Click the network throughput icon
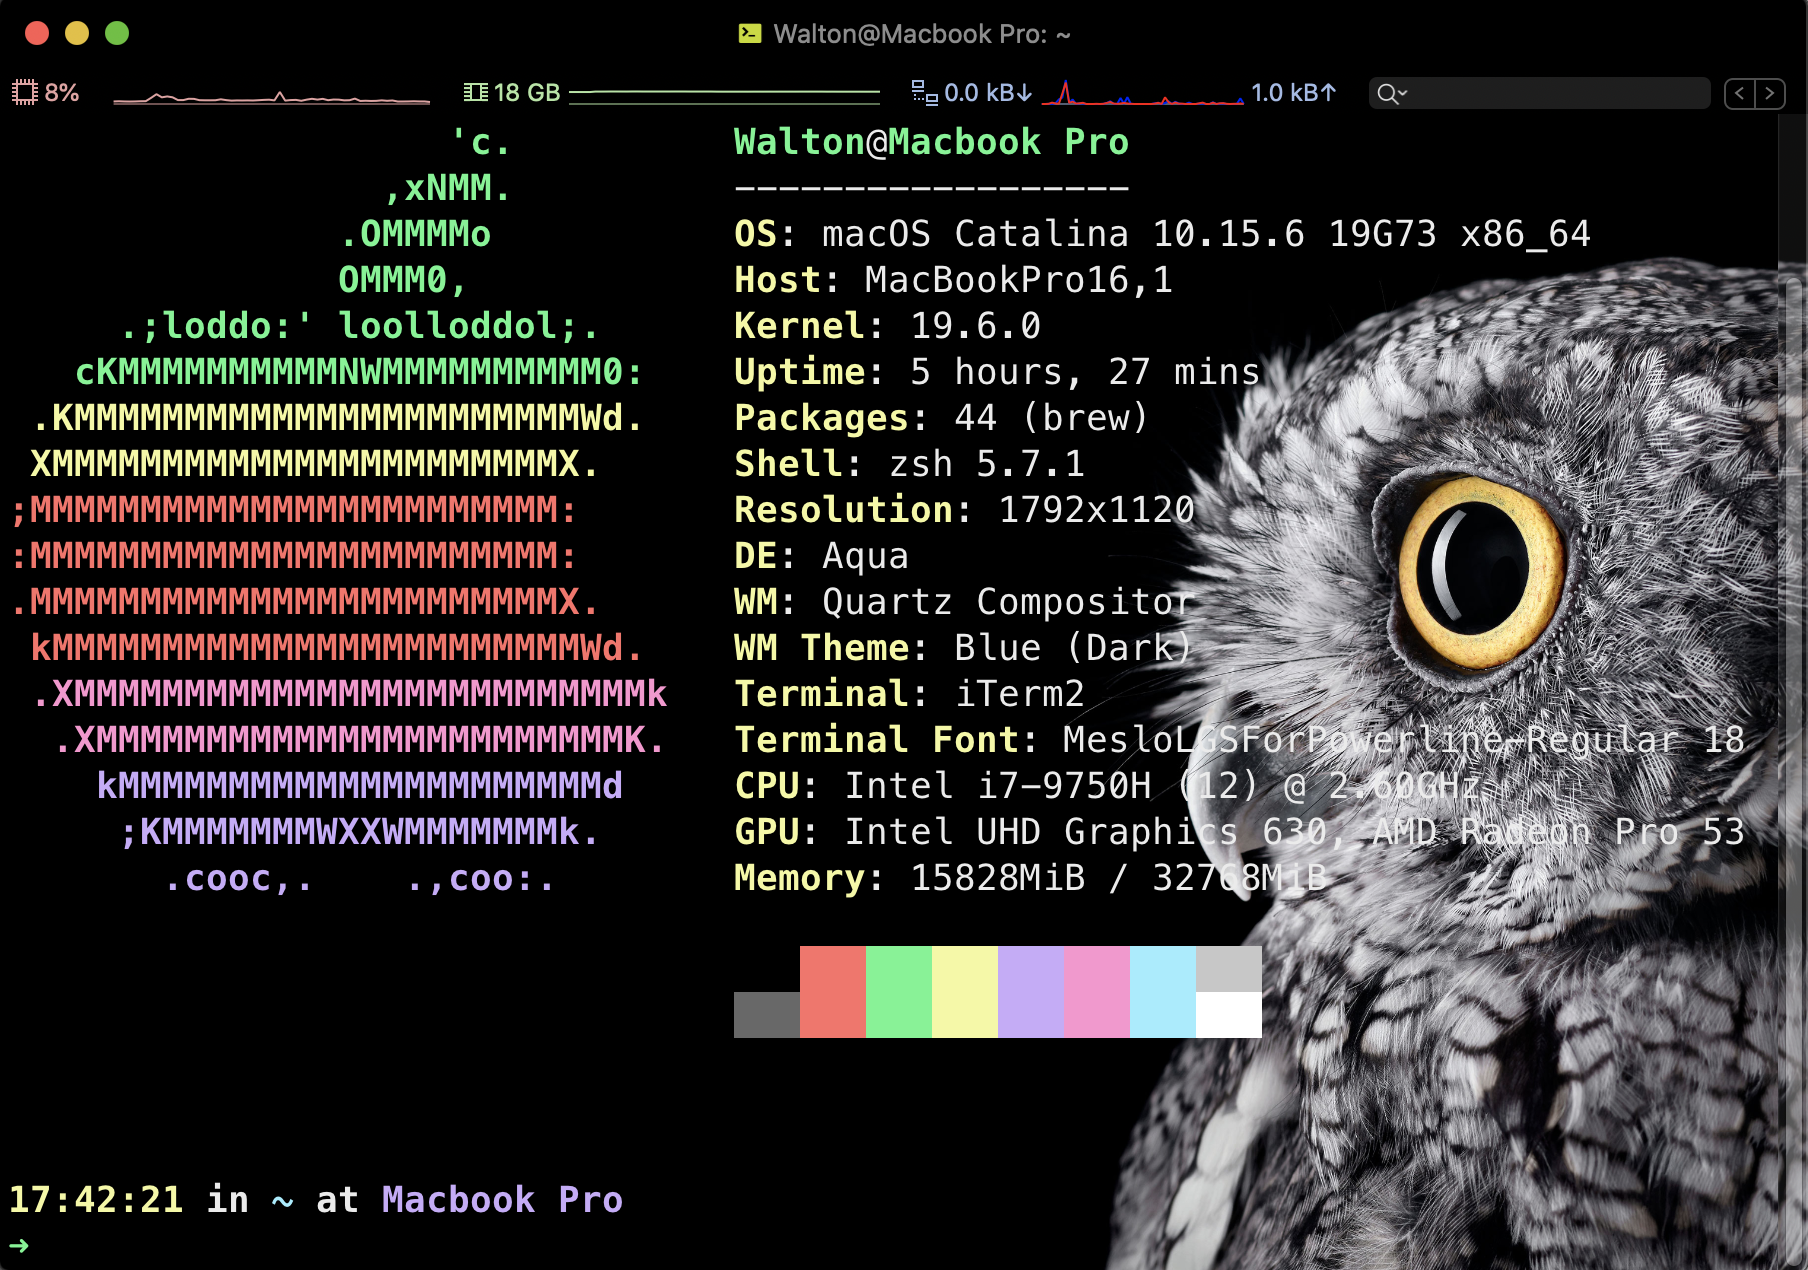This screenshot has width=1808, height=1270. click(924, 93)
